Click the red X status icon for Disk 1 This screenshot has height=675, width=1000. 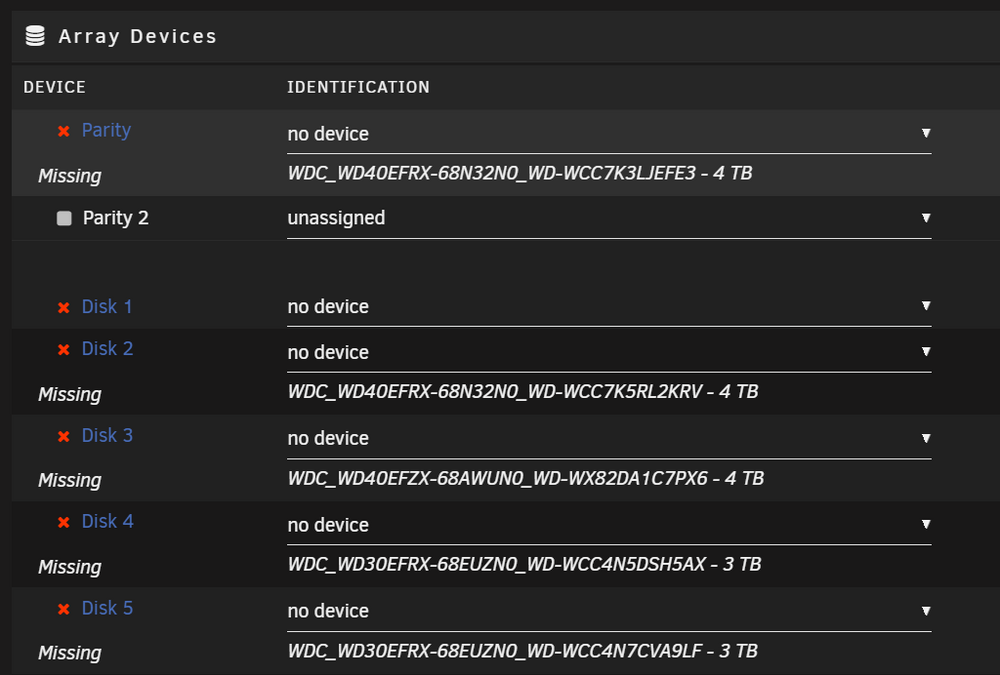pyautogui.click(x=64, y=308)
